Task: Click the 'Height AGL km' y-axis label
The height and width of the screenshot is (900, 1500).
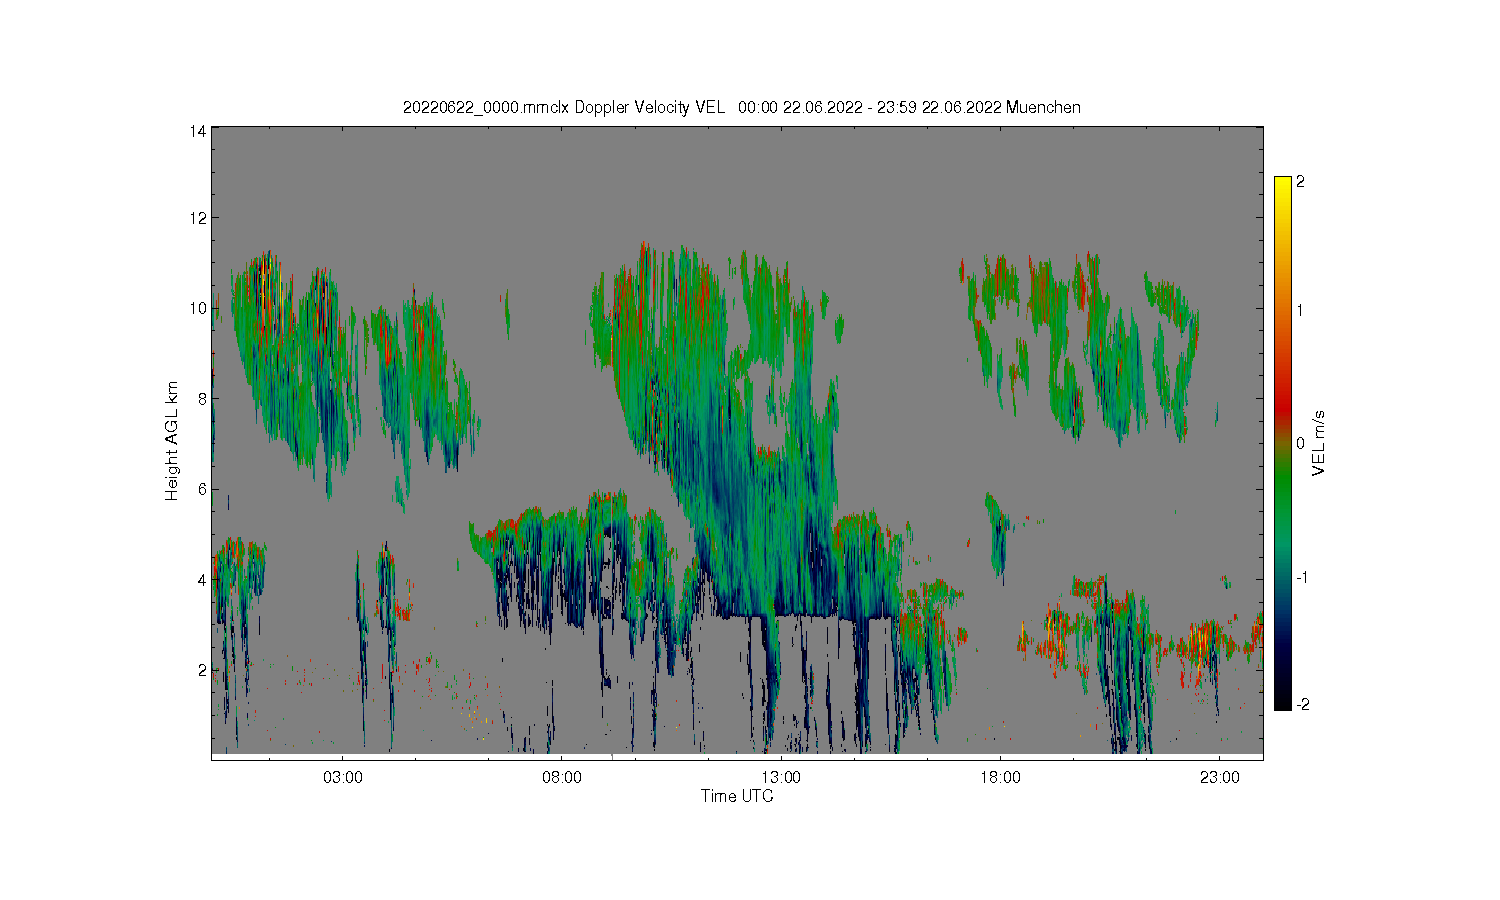Action: [x=172, y=441]
